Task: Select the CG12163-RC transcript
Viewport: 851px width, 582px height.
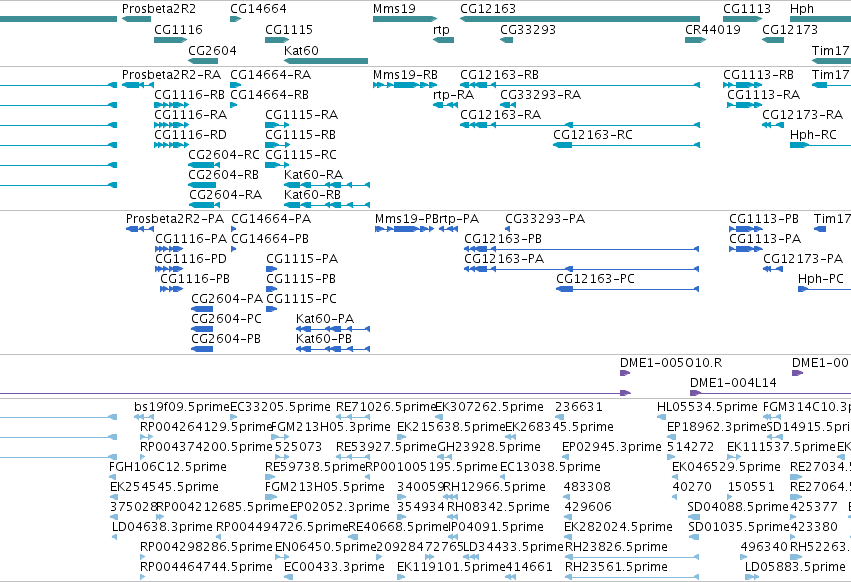Action: 626,145
